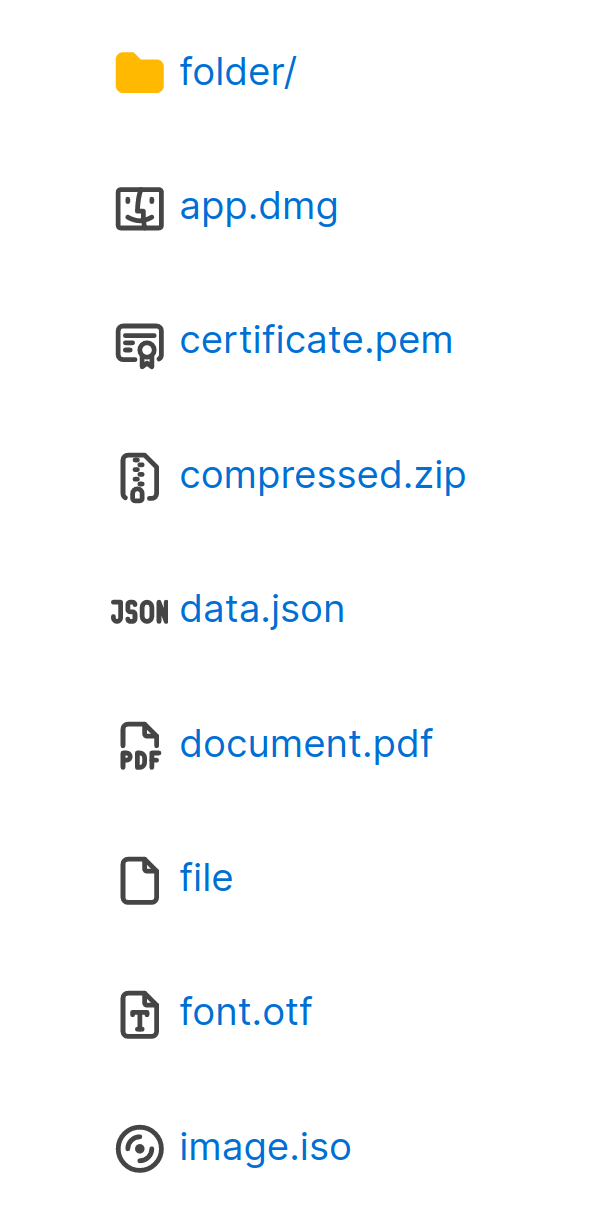Open the folder/ link
This screenshot has width=613, height=1212.
(238, 73)
